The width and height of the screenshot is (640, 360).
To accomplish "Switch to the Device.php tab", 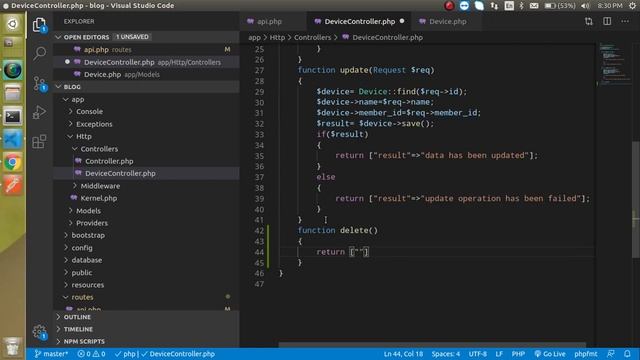I will (447, 21).
